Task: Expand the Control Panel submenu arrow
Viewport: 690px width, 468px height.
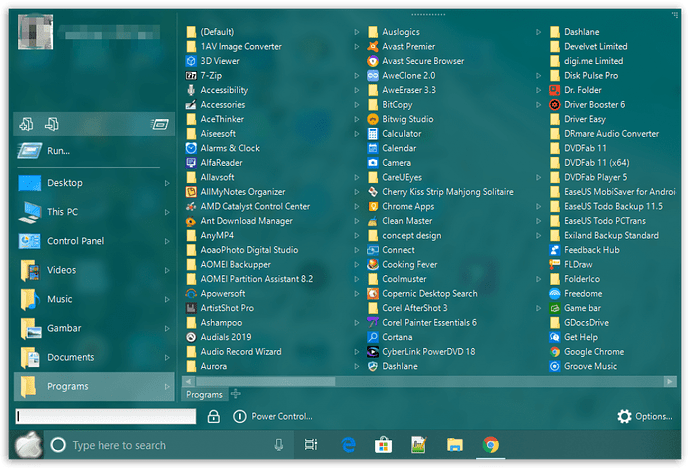Action: pos(167,241)
